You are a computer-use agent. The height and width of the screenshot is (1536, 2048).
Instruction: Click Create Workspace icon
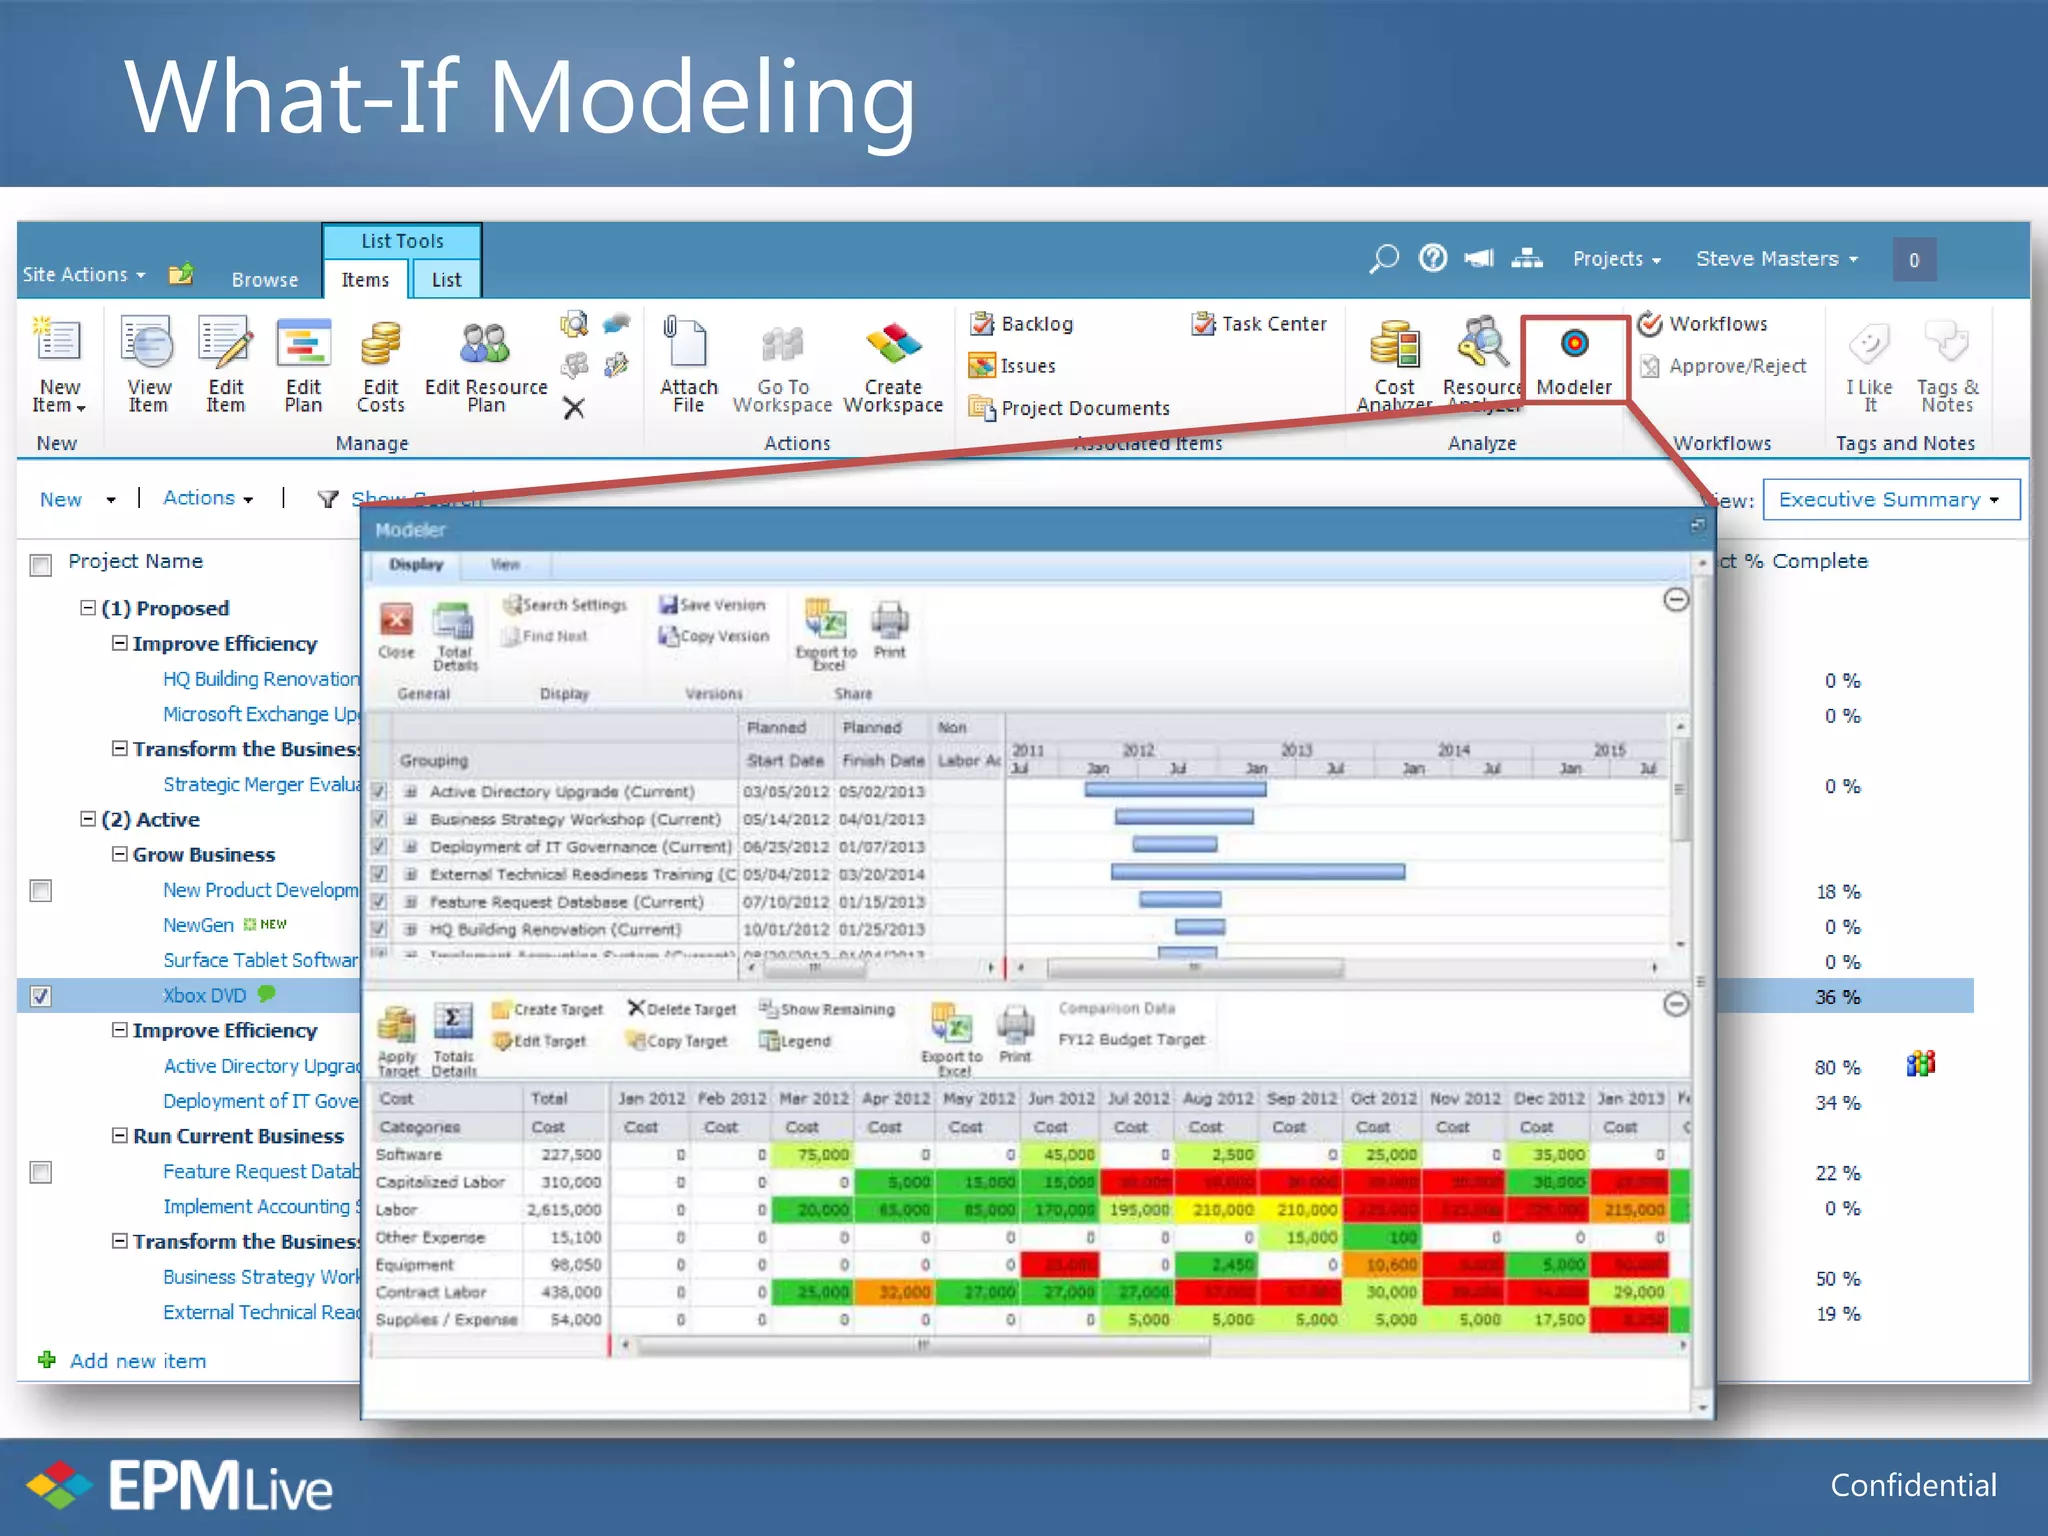coord(893,344)
